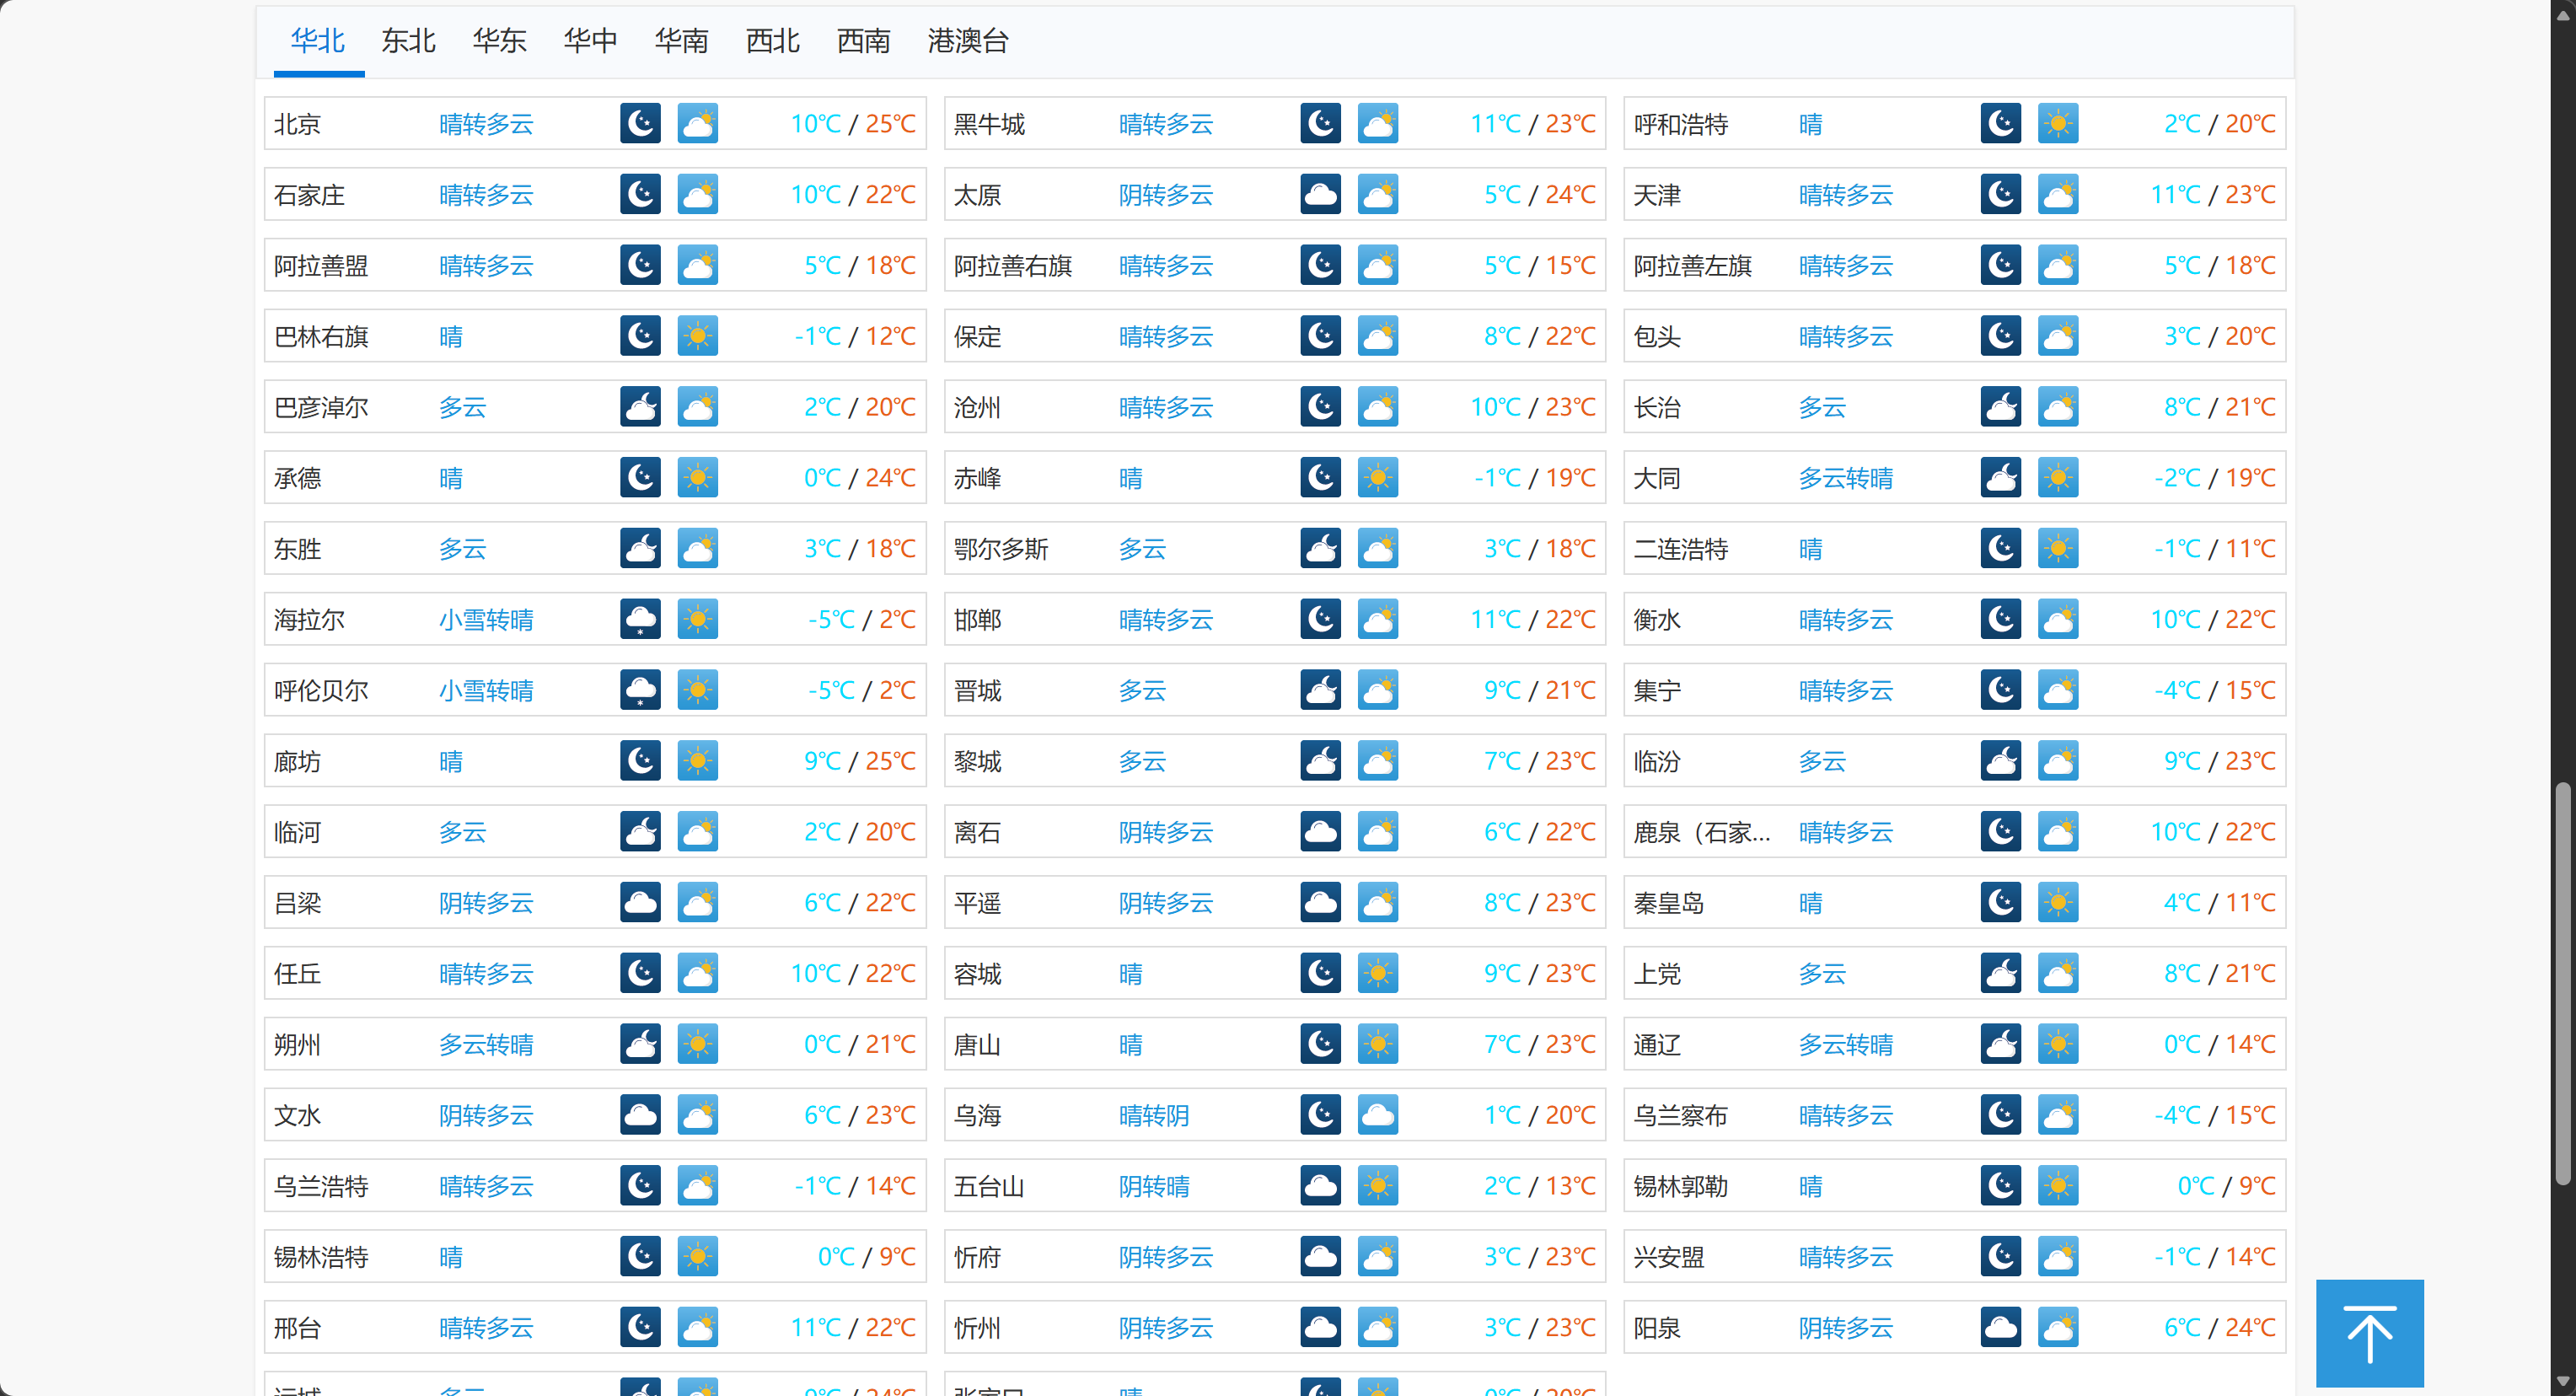Click Chengde's daytime sun weather icon

point(698,477)
